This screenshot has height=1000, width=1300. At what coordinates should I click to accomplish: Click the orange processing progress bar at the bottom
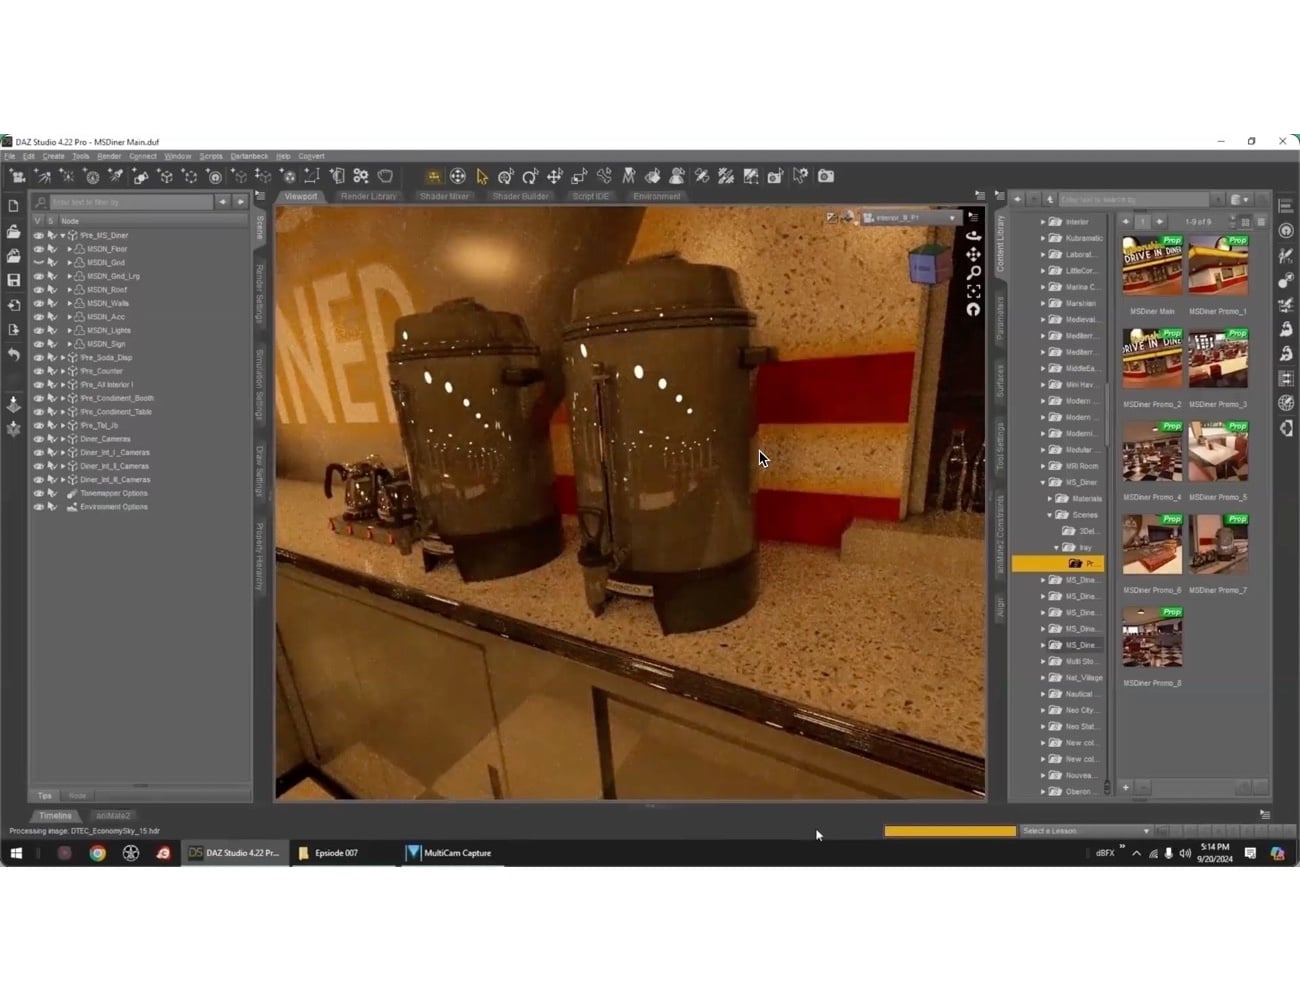[x=948, y=830]
